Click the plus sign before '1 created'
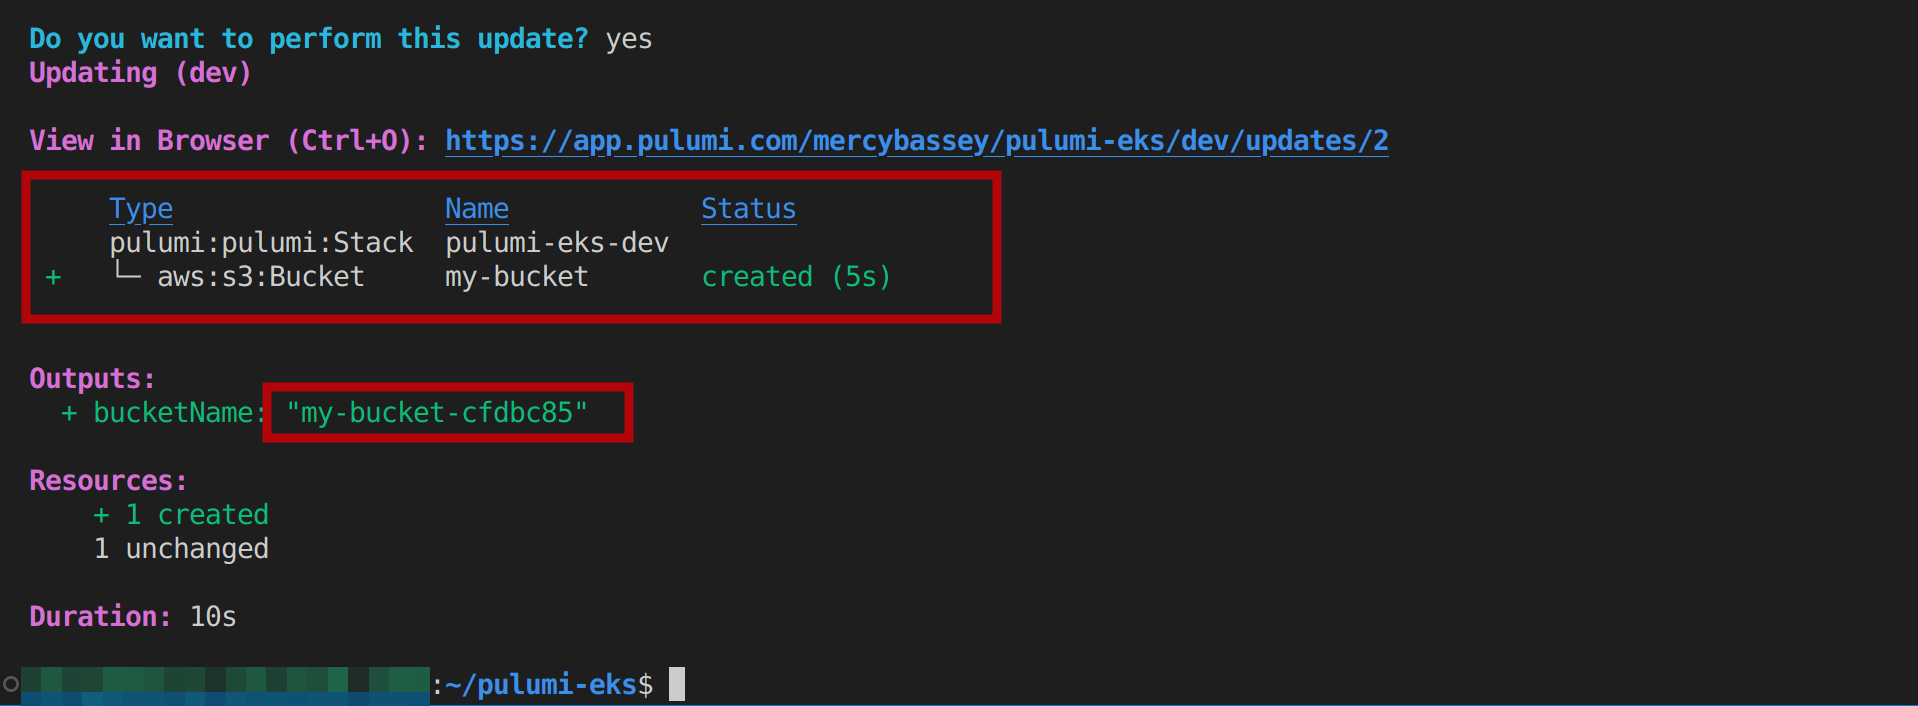 [x=101, y=515]
